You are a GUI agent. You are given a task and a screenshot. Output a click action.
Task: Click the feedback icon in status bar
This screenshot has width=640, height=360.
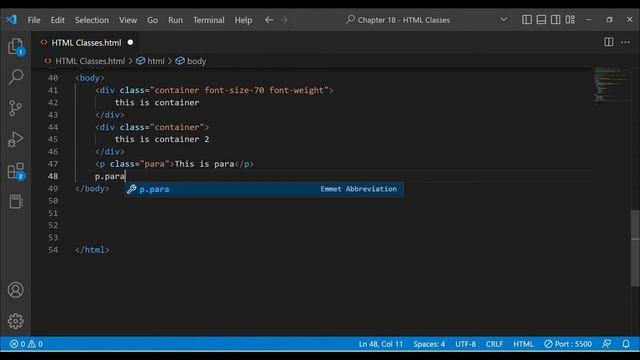click(607, 344)
